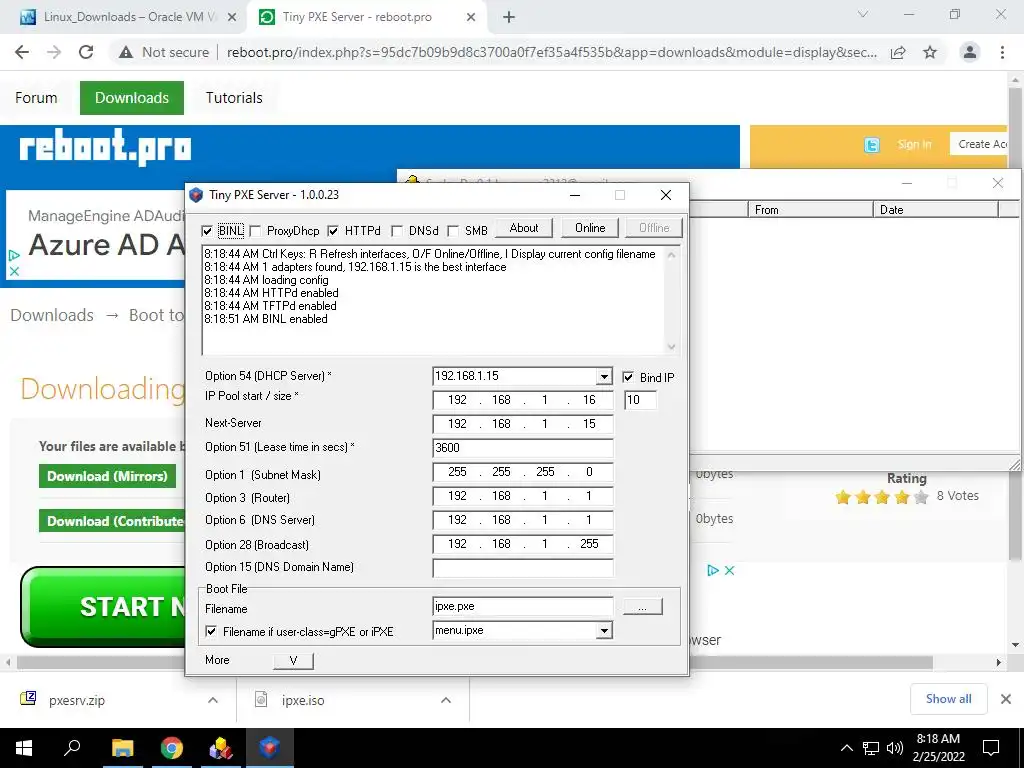Click the IP pool size field
Image resolution: width=1024 pixels, height=768 pixels.
(640, 400)
